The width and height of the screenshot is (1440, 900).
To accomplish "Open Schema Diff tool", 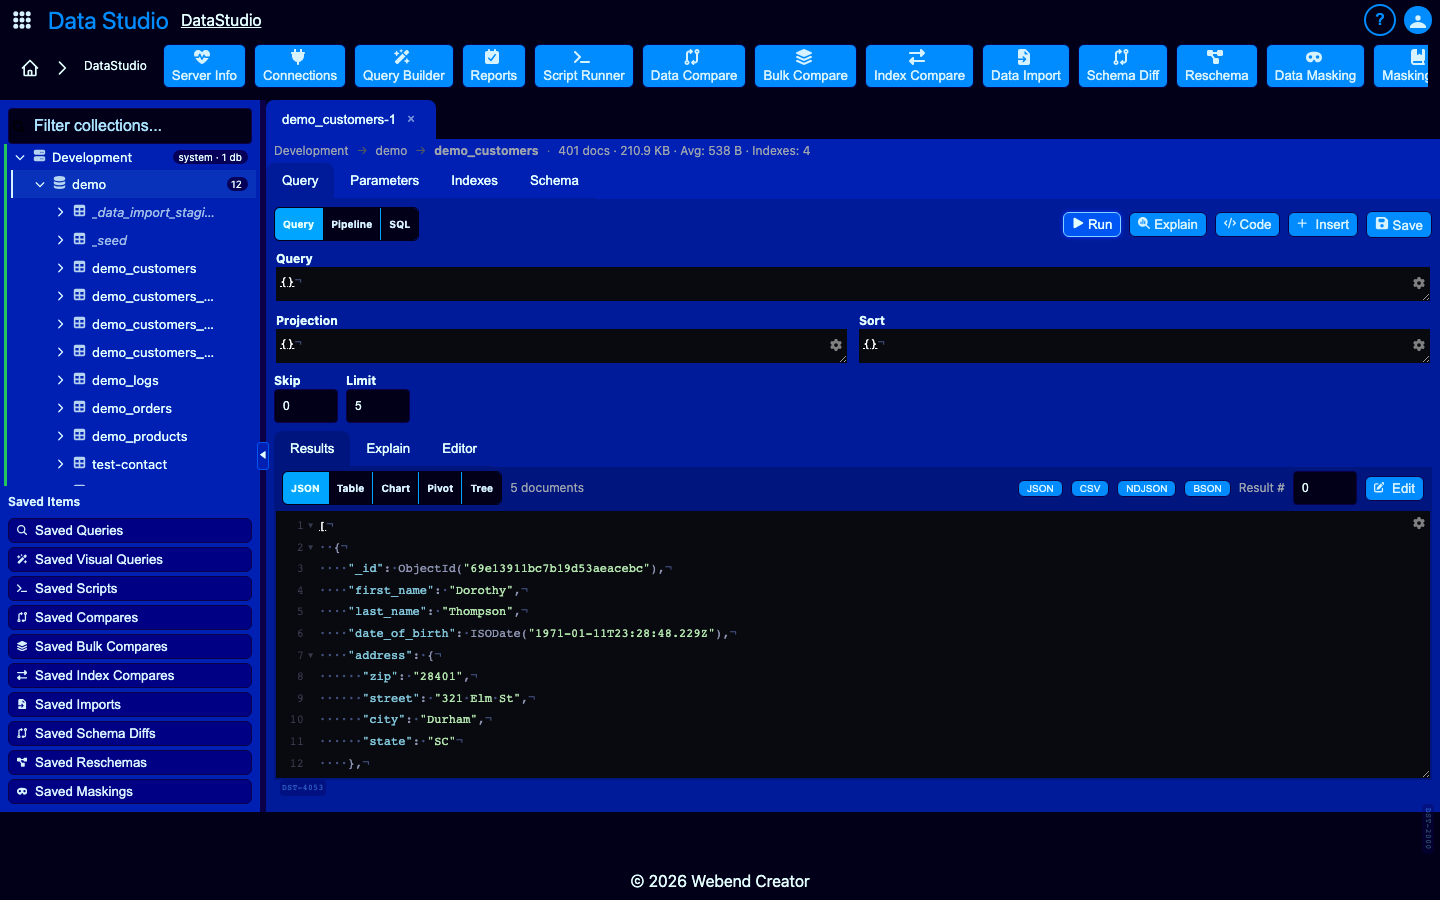I will (1123, 66).
